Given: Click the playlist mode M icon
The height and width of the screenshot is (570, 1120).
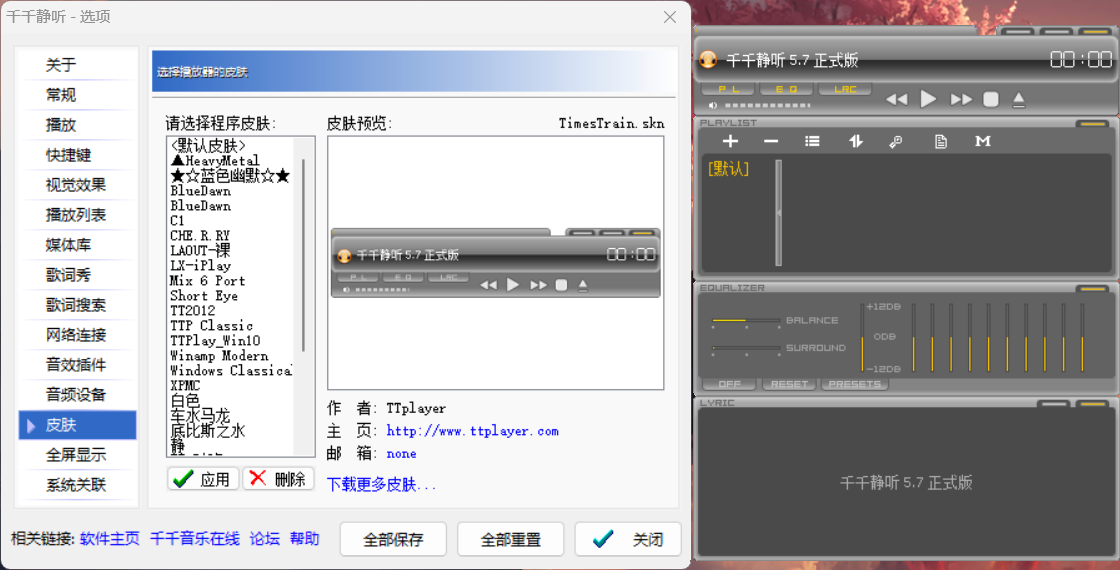Looking at the screenshot, I should coord(983,141).
